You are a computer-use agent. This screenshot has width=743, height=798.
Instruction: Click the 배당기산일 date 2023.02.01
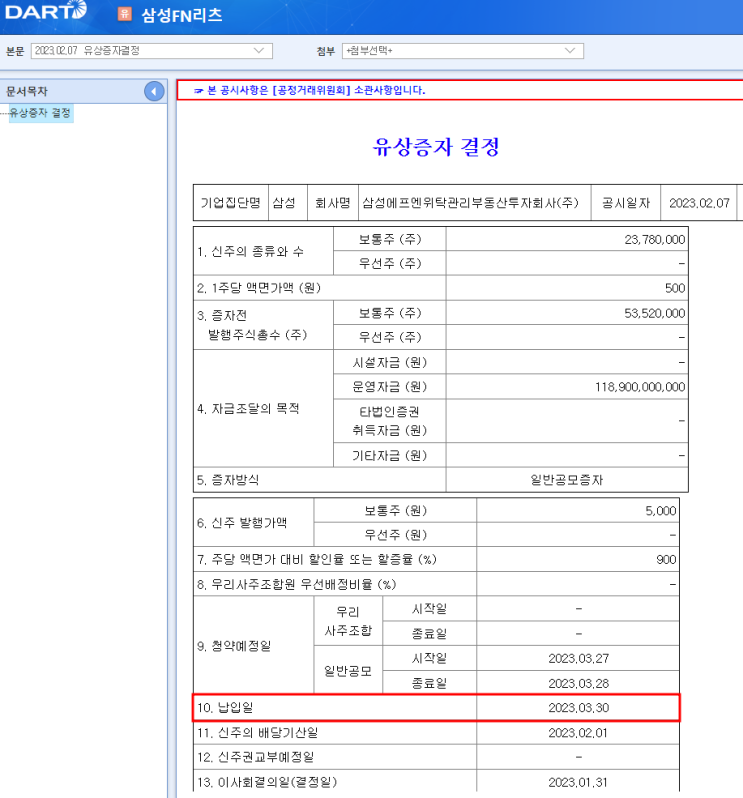click(578, 733)
